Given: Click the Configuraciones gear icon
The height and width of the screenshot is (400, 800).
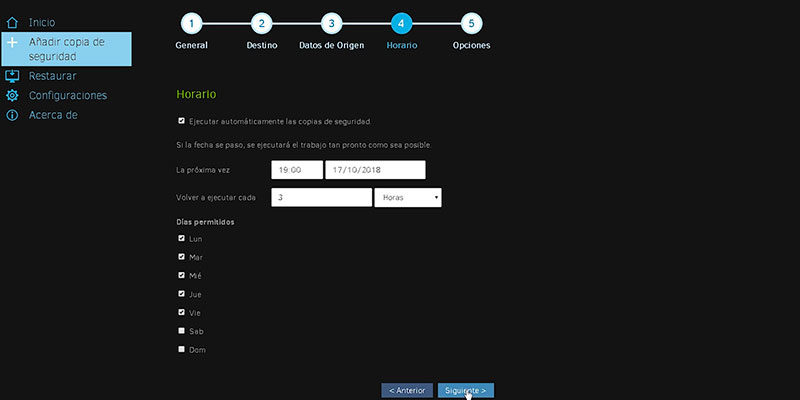Looking at the screenshot, I should (x=12, y=95).
